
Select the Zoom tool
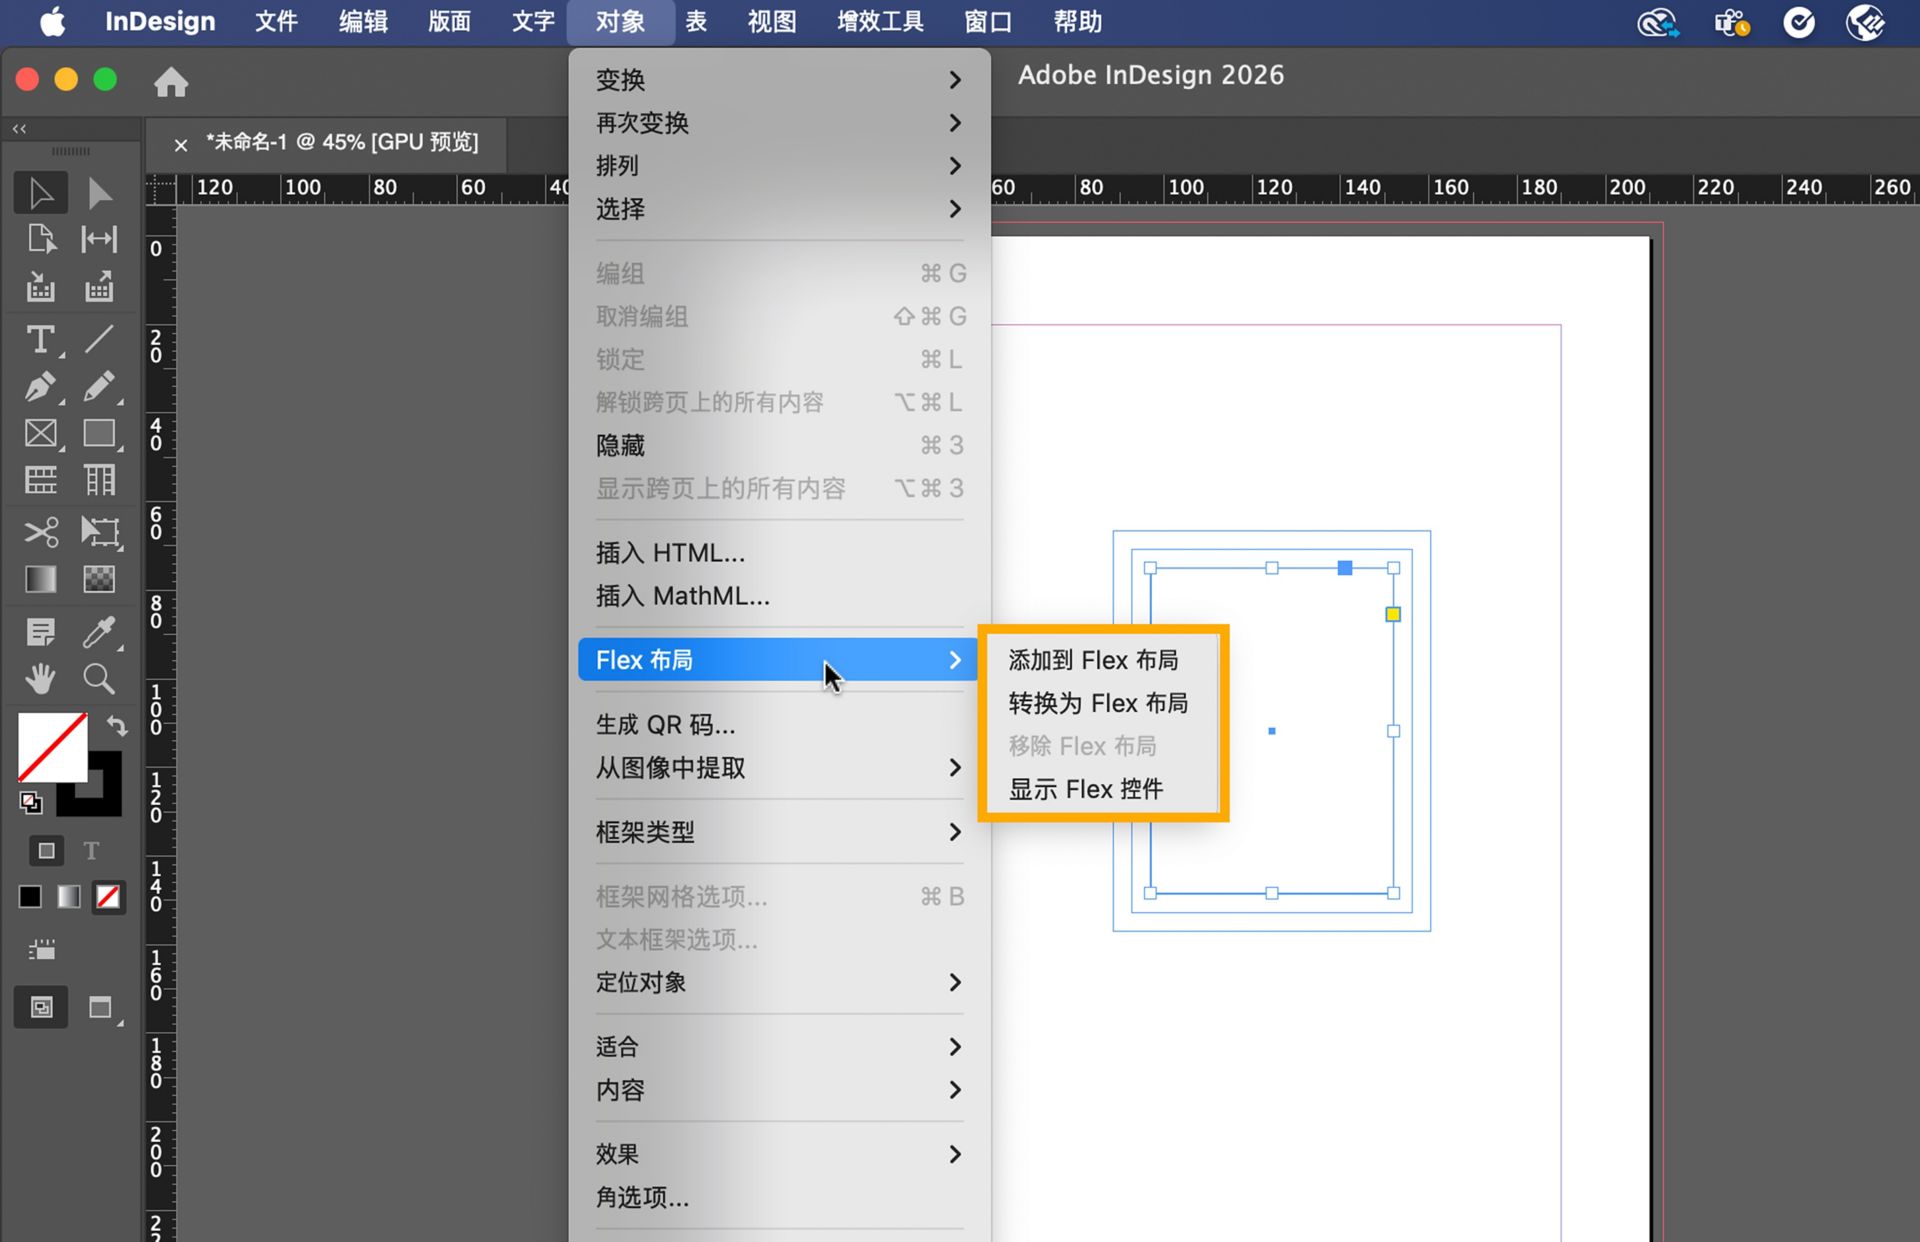pos(99,678)
